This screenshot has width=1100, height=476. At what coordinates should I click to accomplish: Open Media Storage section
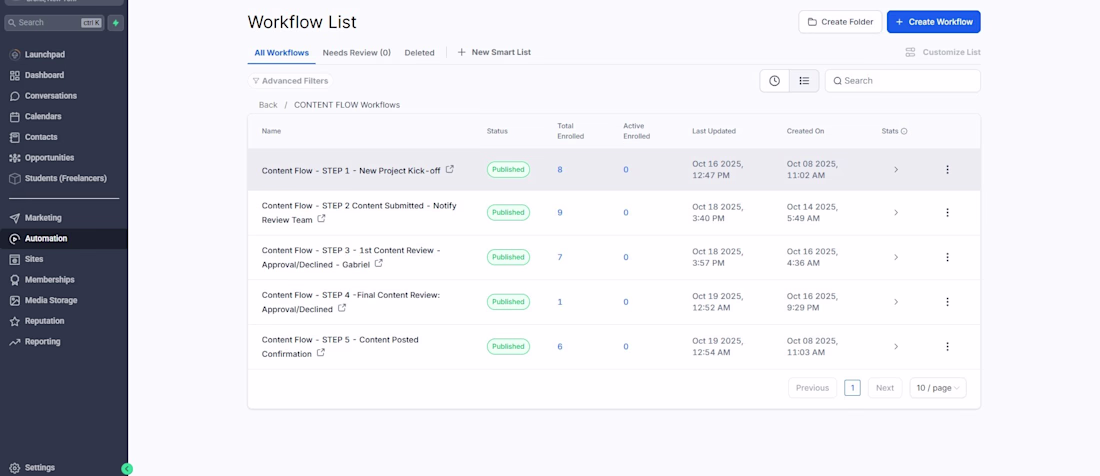(x=50, y=300)
